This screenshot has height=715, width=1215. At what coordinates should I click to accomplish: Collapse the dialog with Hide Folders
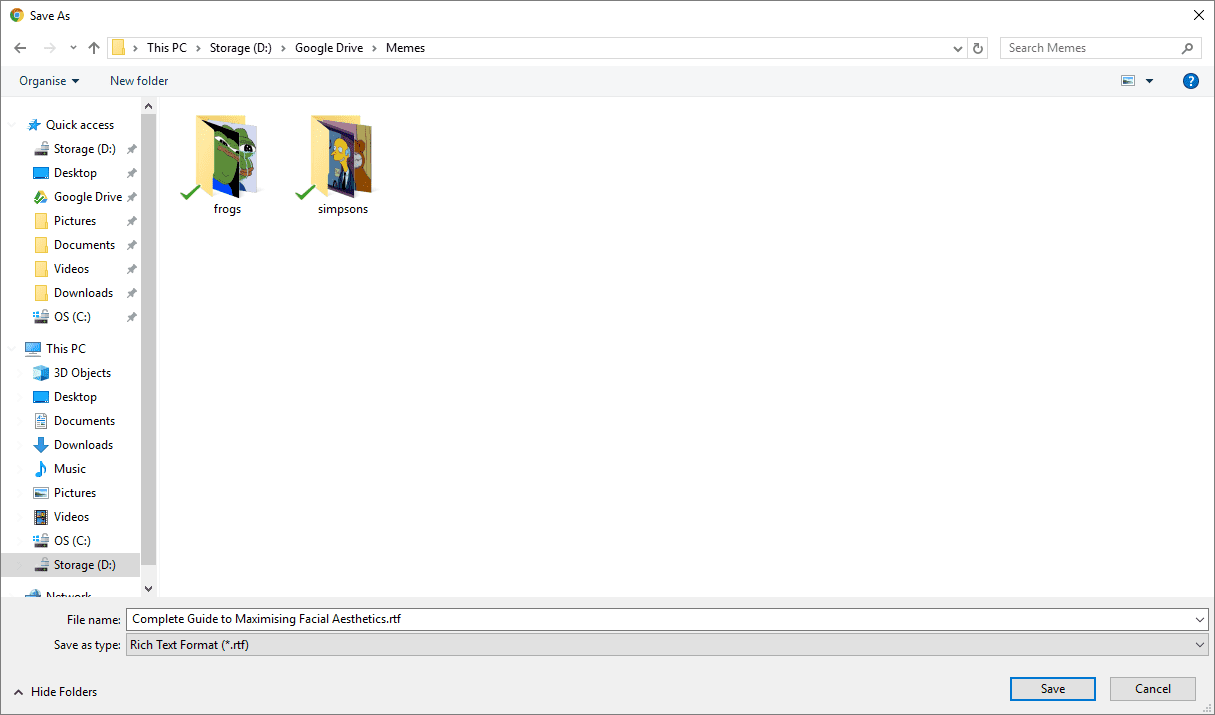point(55,691)
